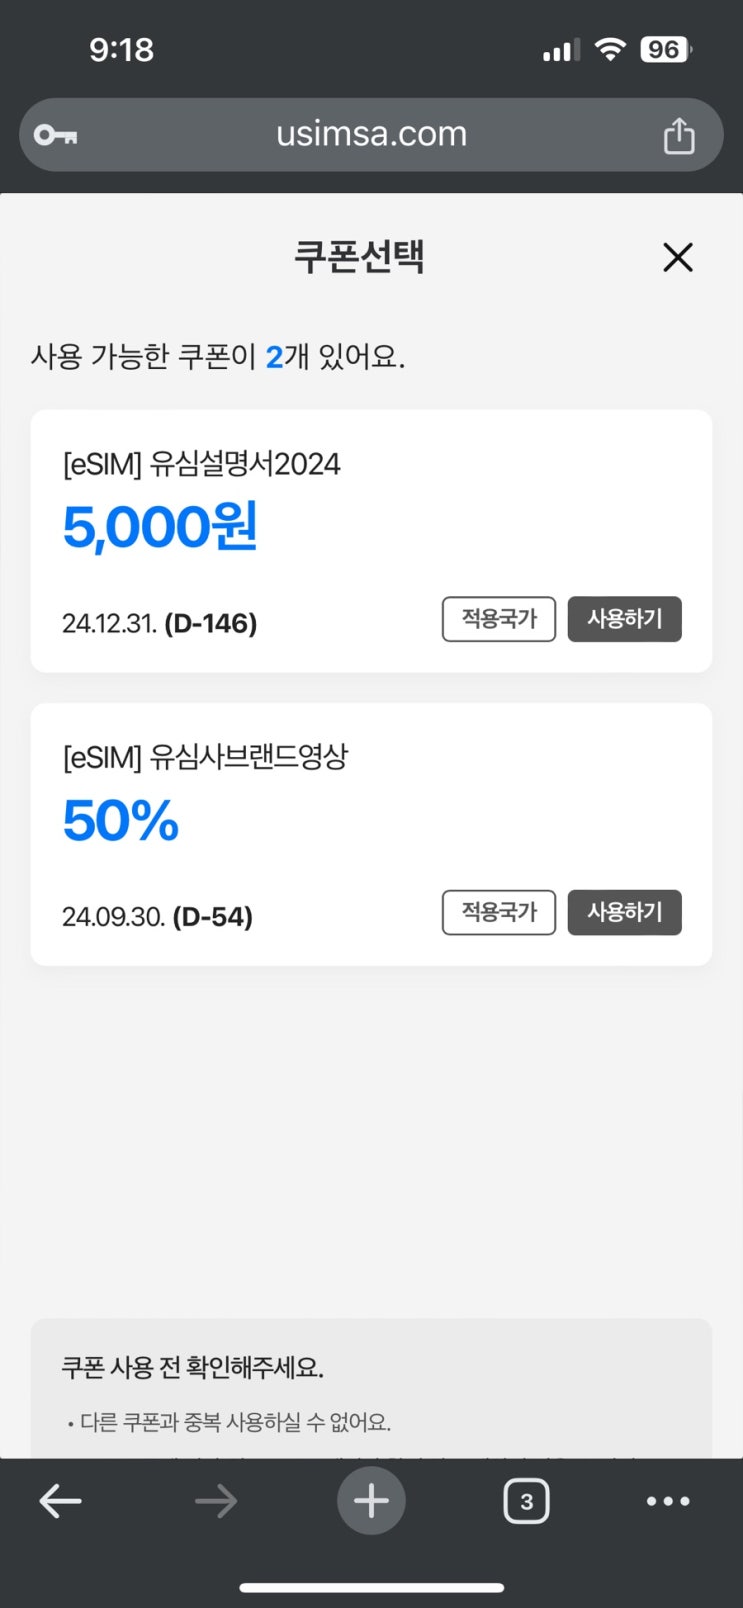
Task: Tap the 쿠폰 사용 전 확인해주세요 notice
Action: tap(193, 1367)
